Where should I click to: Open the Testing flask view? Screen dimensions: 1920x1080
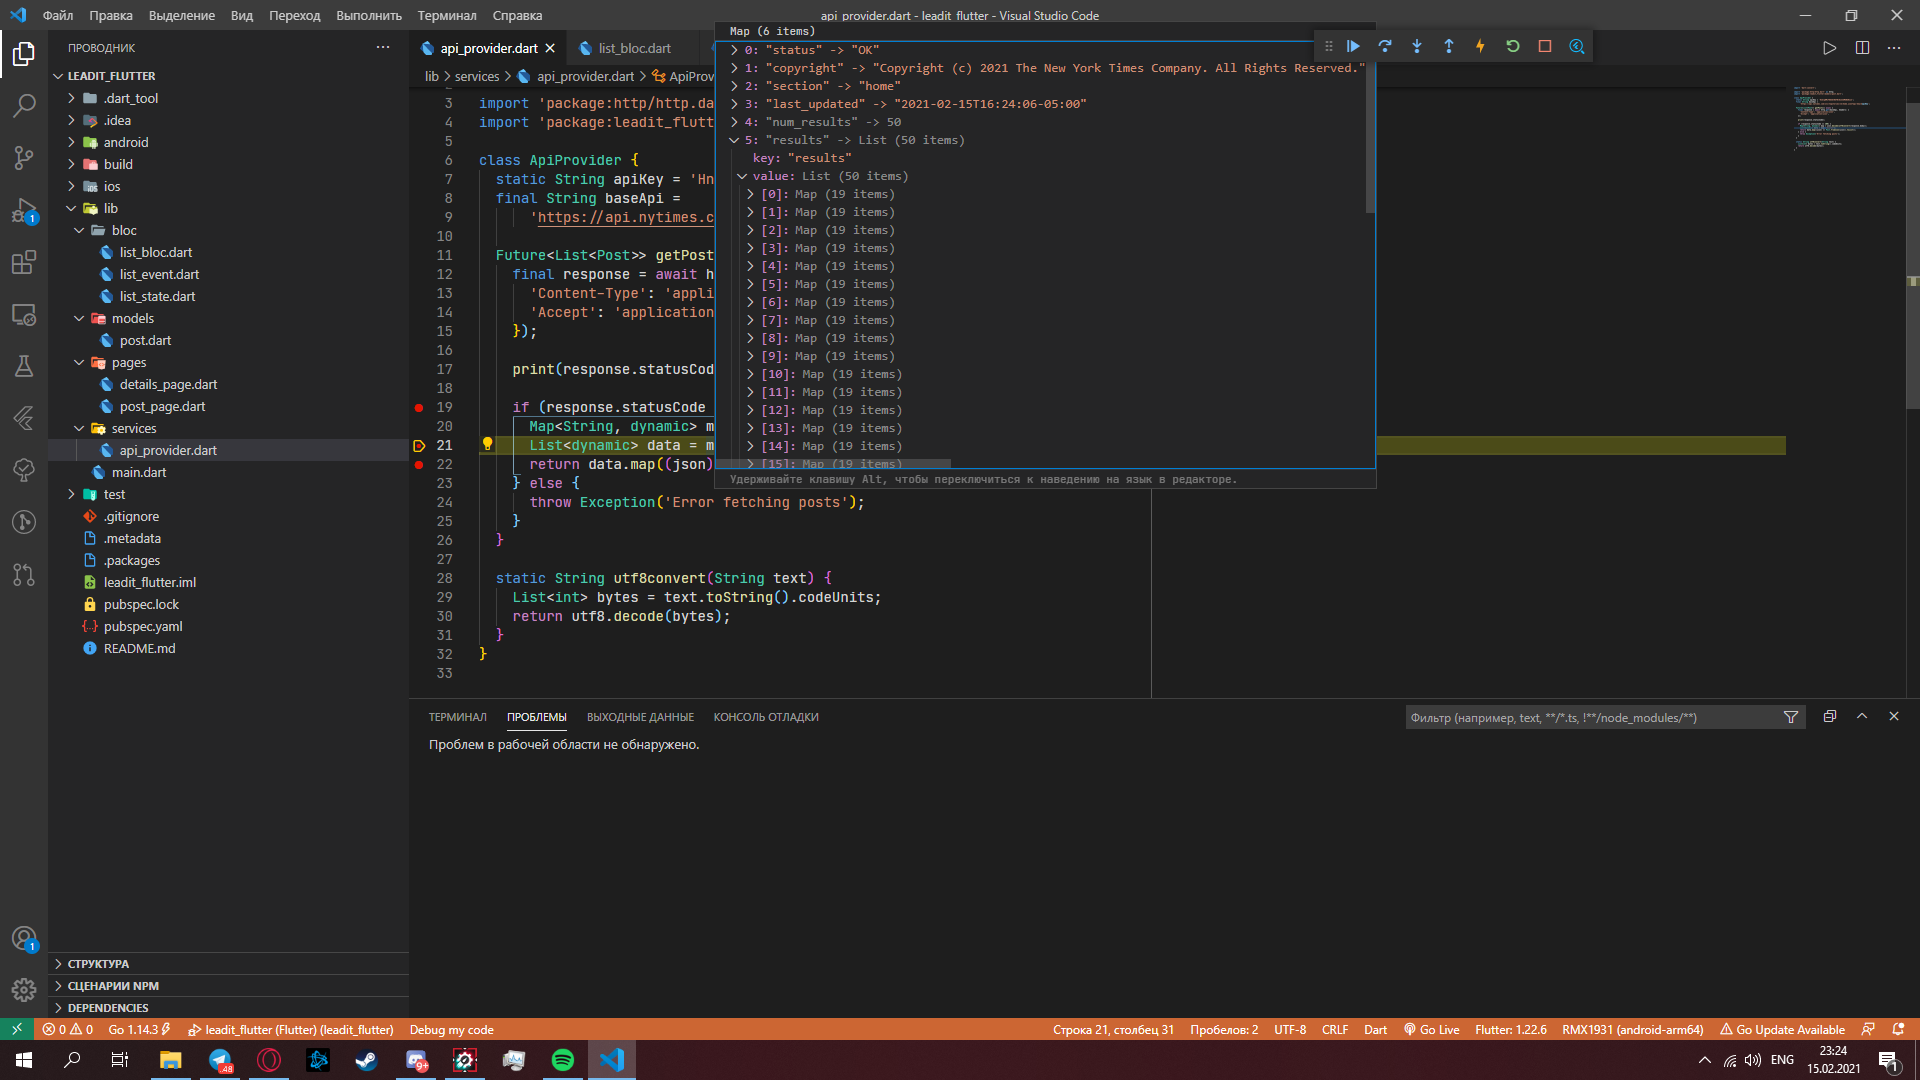coord(24,366)
